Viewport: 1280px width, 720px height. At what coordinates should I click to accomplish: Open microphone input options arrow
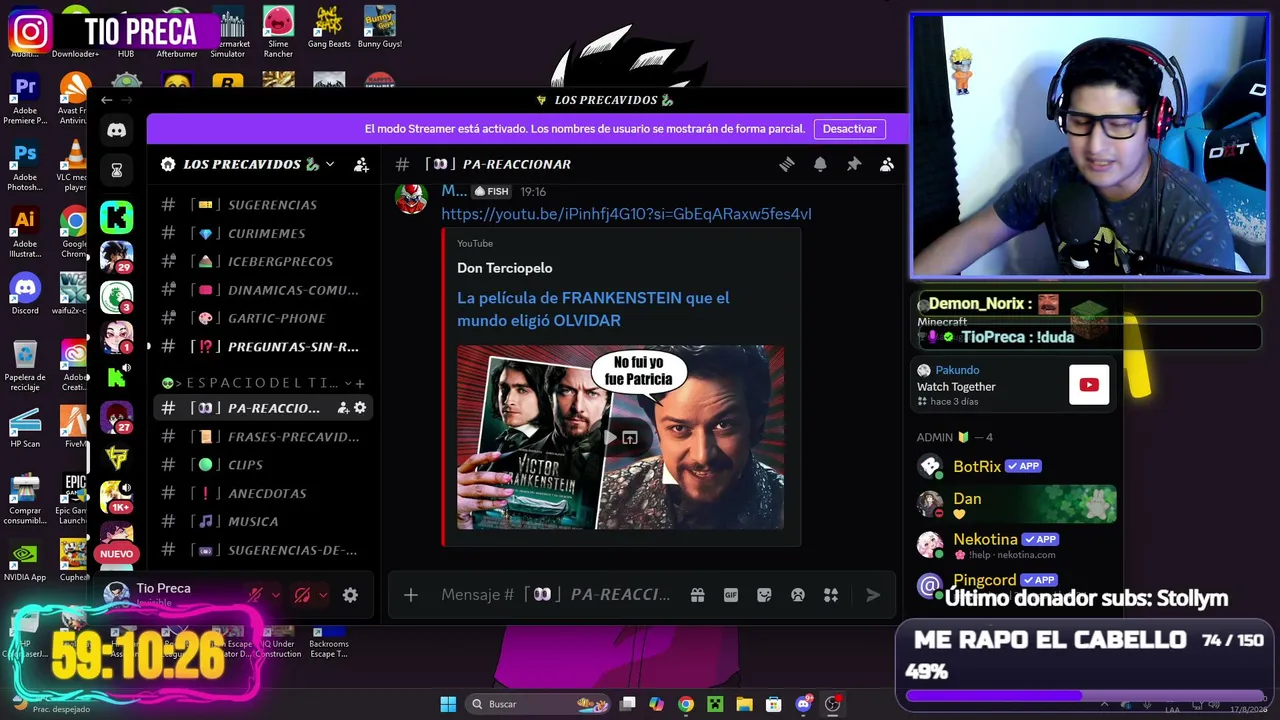(x=276, y=595)
